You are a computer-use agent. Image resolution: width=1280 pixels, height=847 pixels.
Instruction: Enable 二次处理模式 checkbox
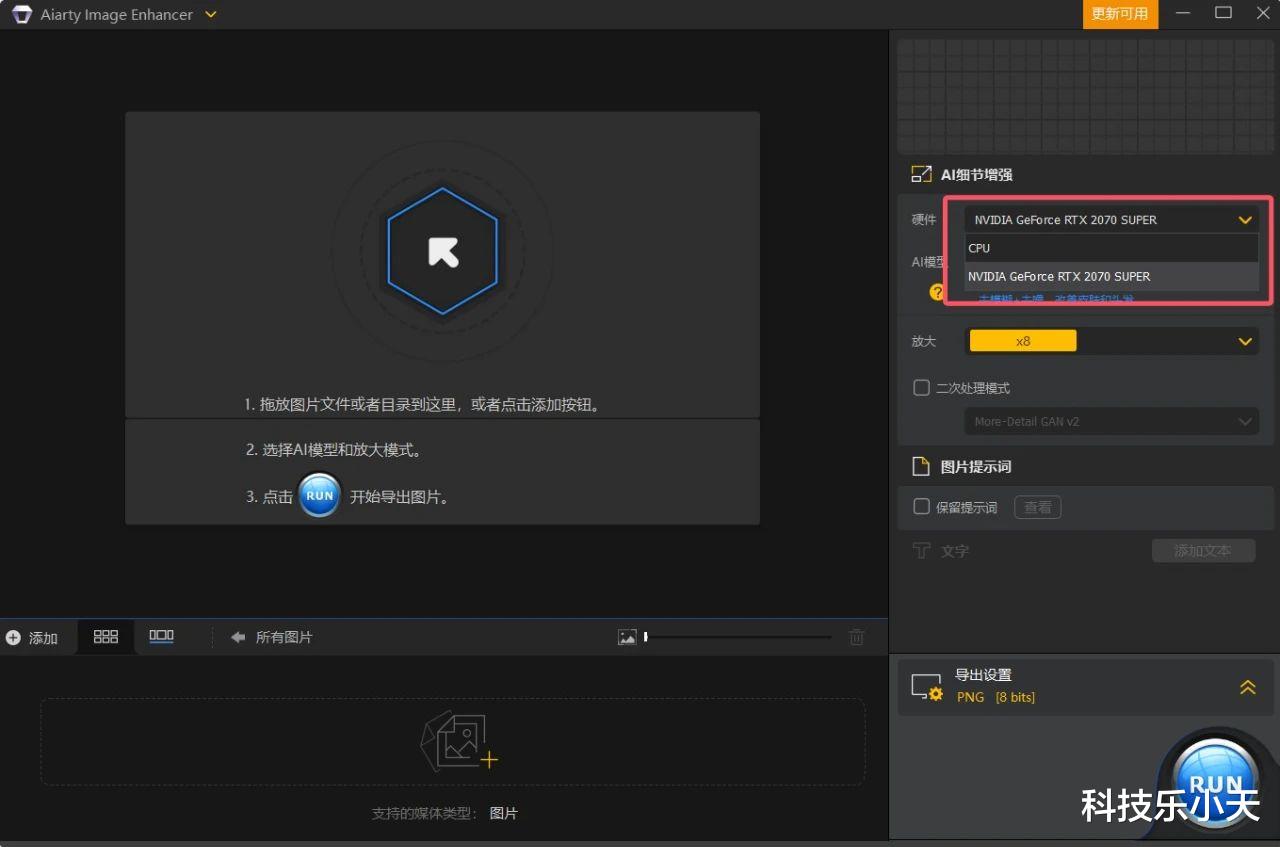pos(922,387)
